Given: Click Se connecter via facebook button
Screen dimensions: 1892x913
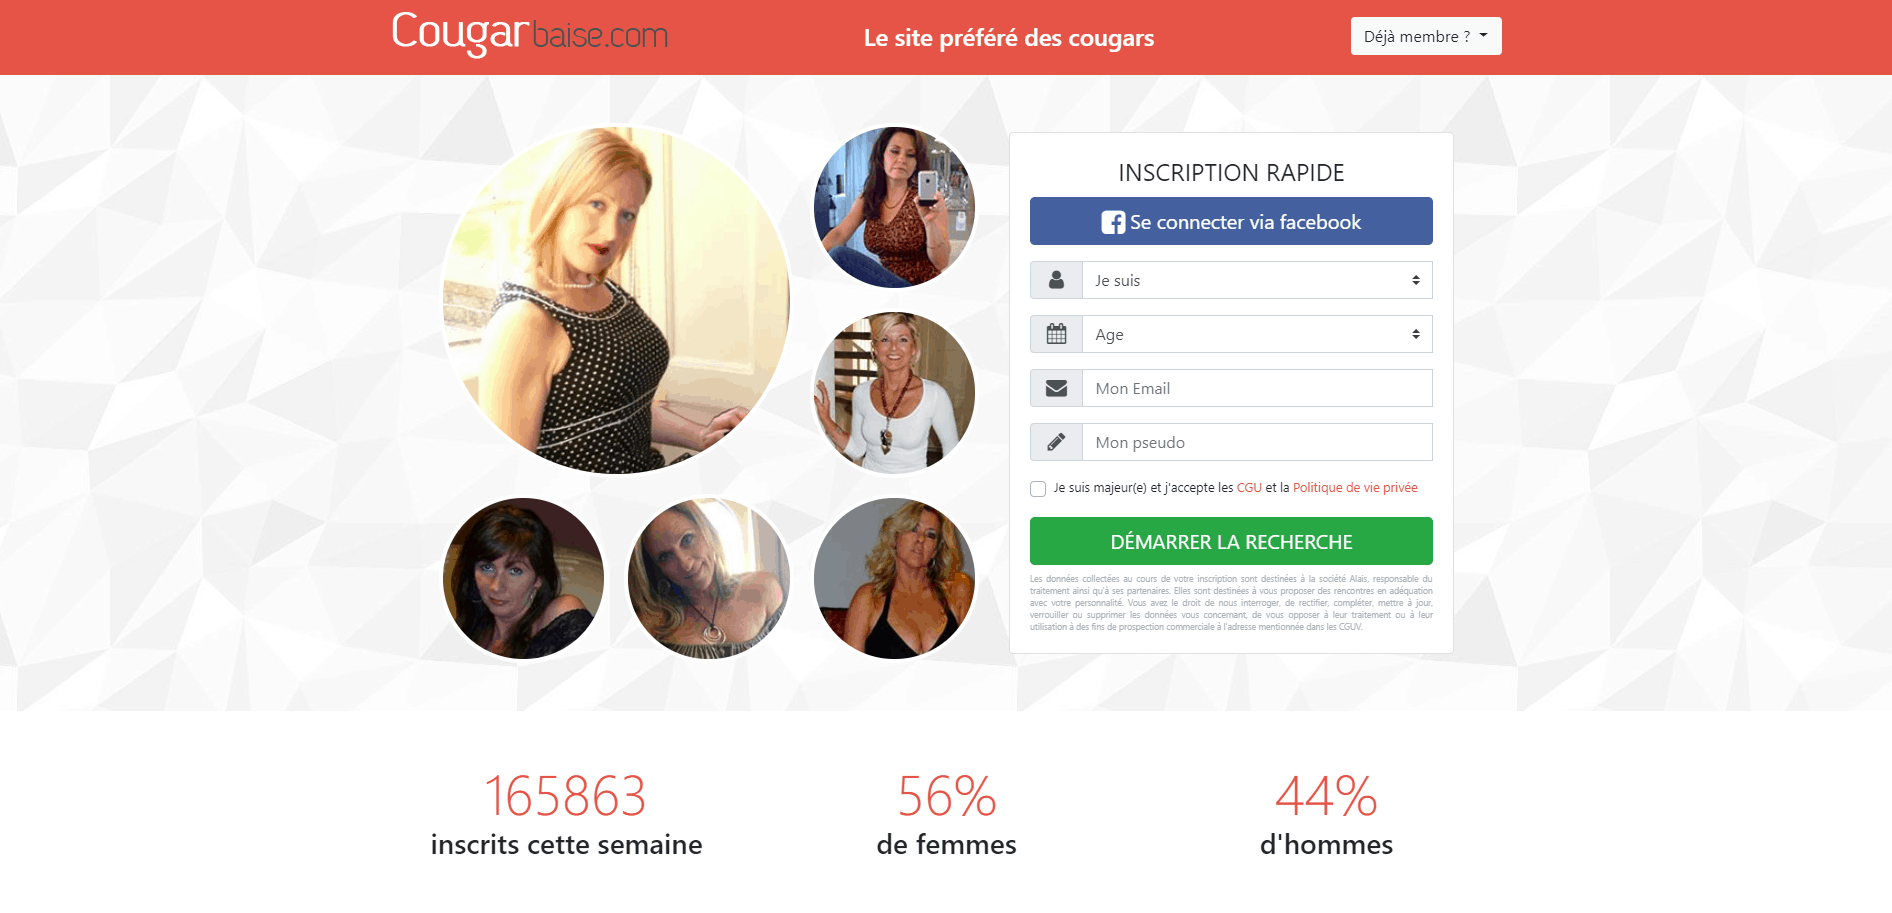Looking at the screenshot, I should coord(1231,221).
